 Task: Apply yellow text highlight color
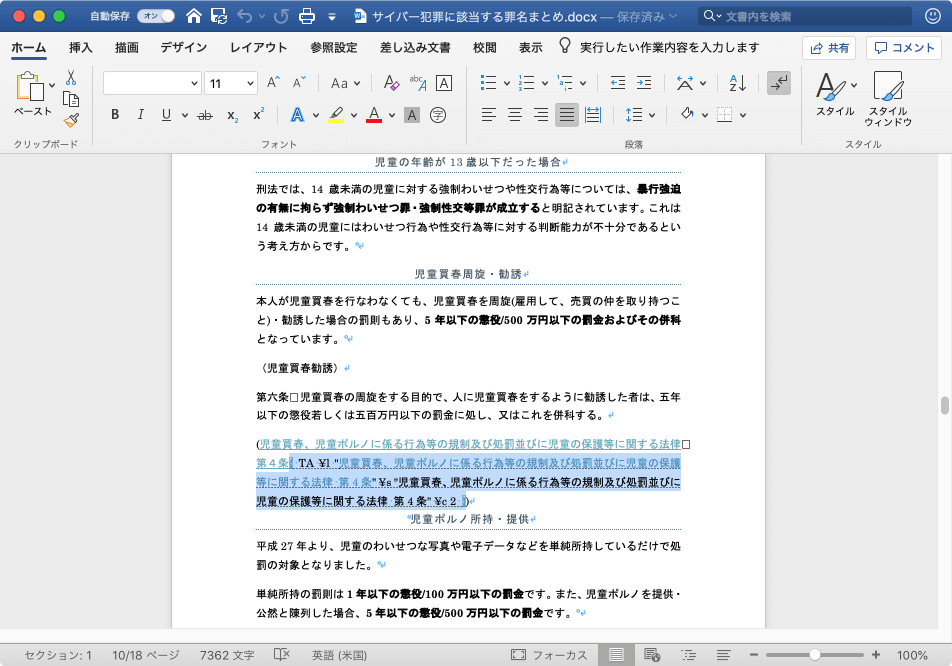336,115
